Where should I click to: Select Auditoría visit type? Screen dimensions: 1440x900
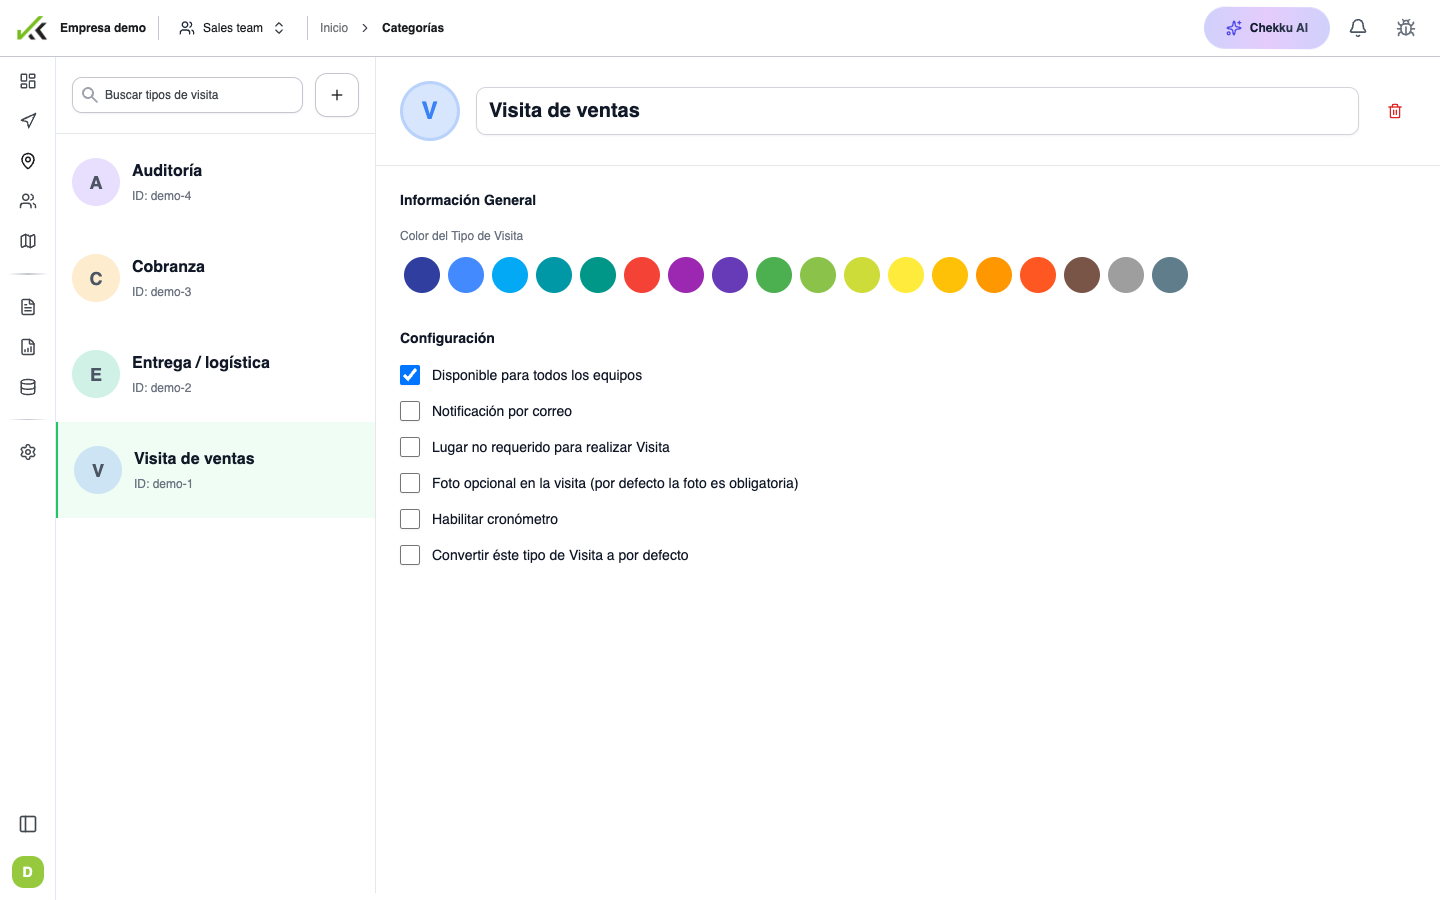[x=216, y=182]
